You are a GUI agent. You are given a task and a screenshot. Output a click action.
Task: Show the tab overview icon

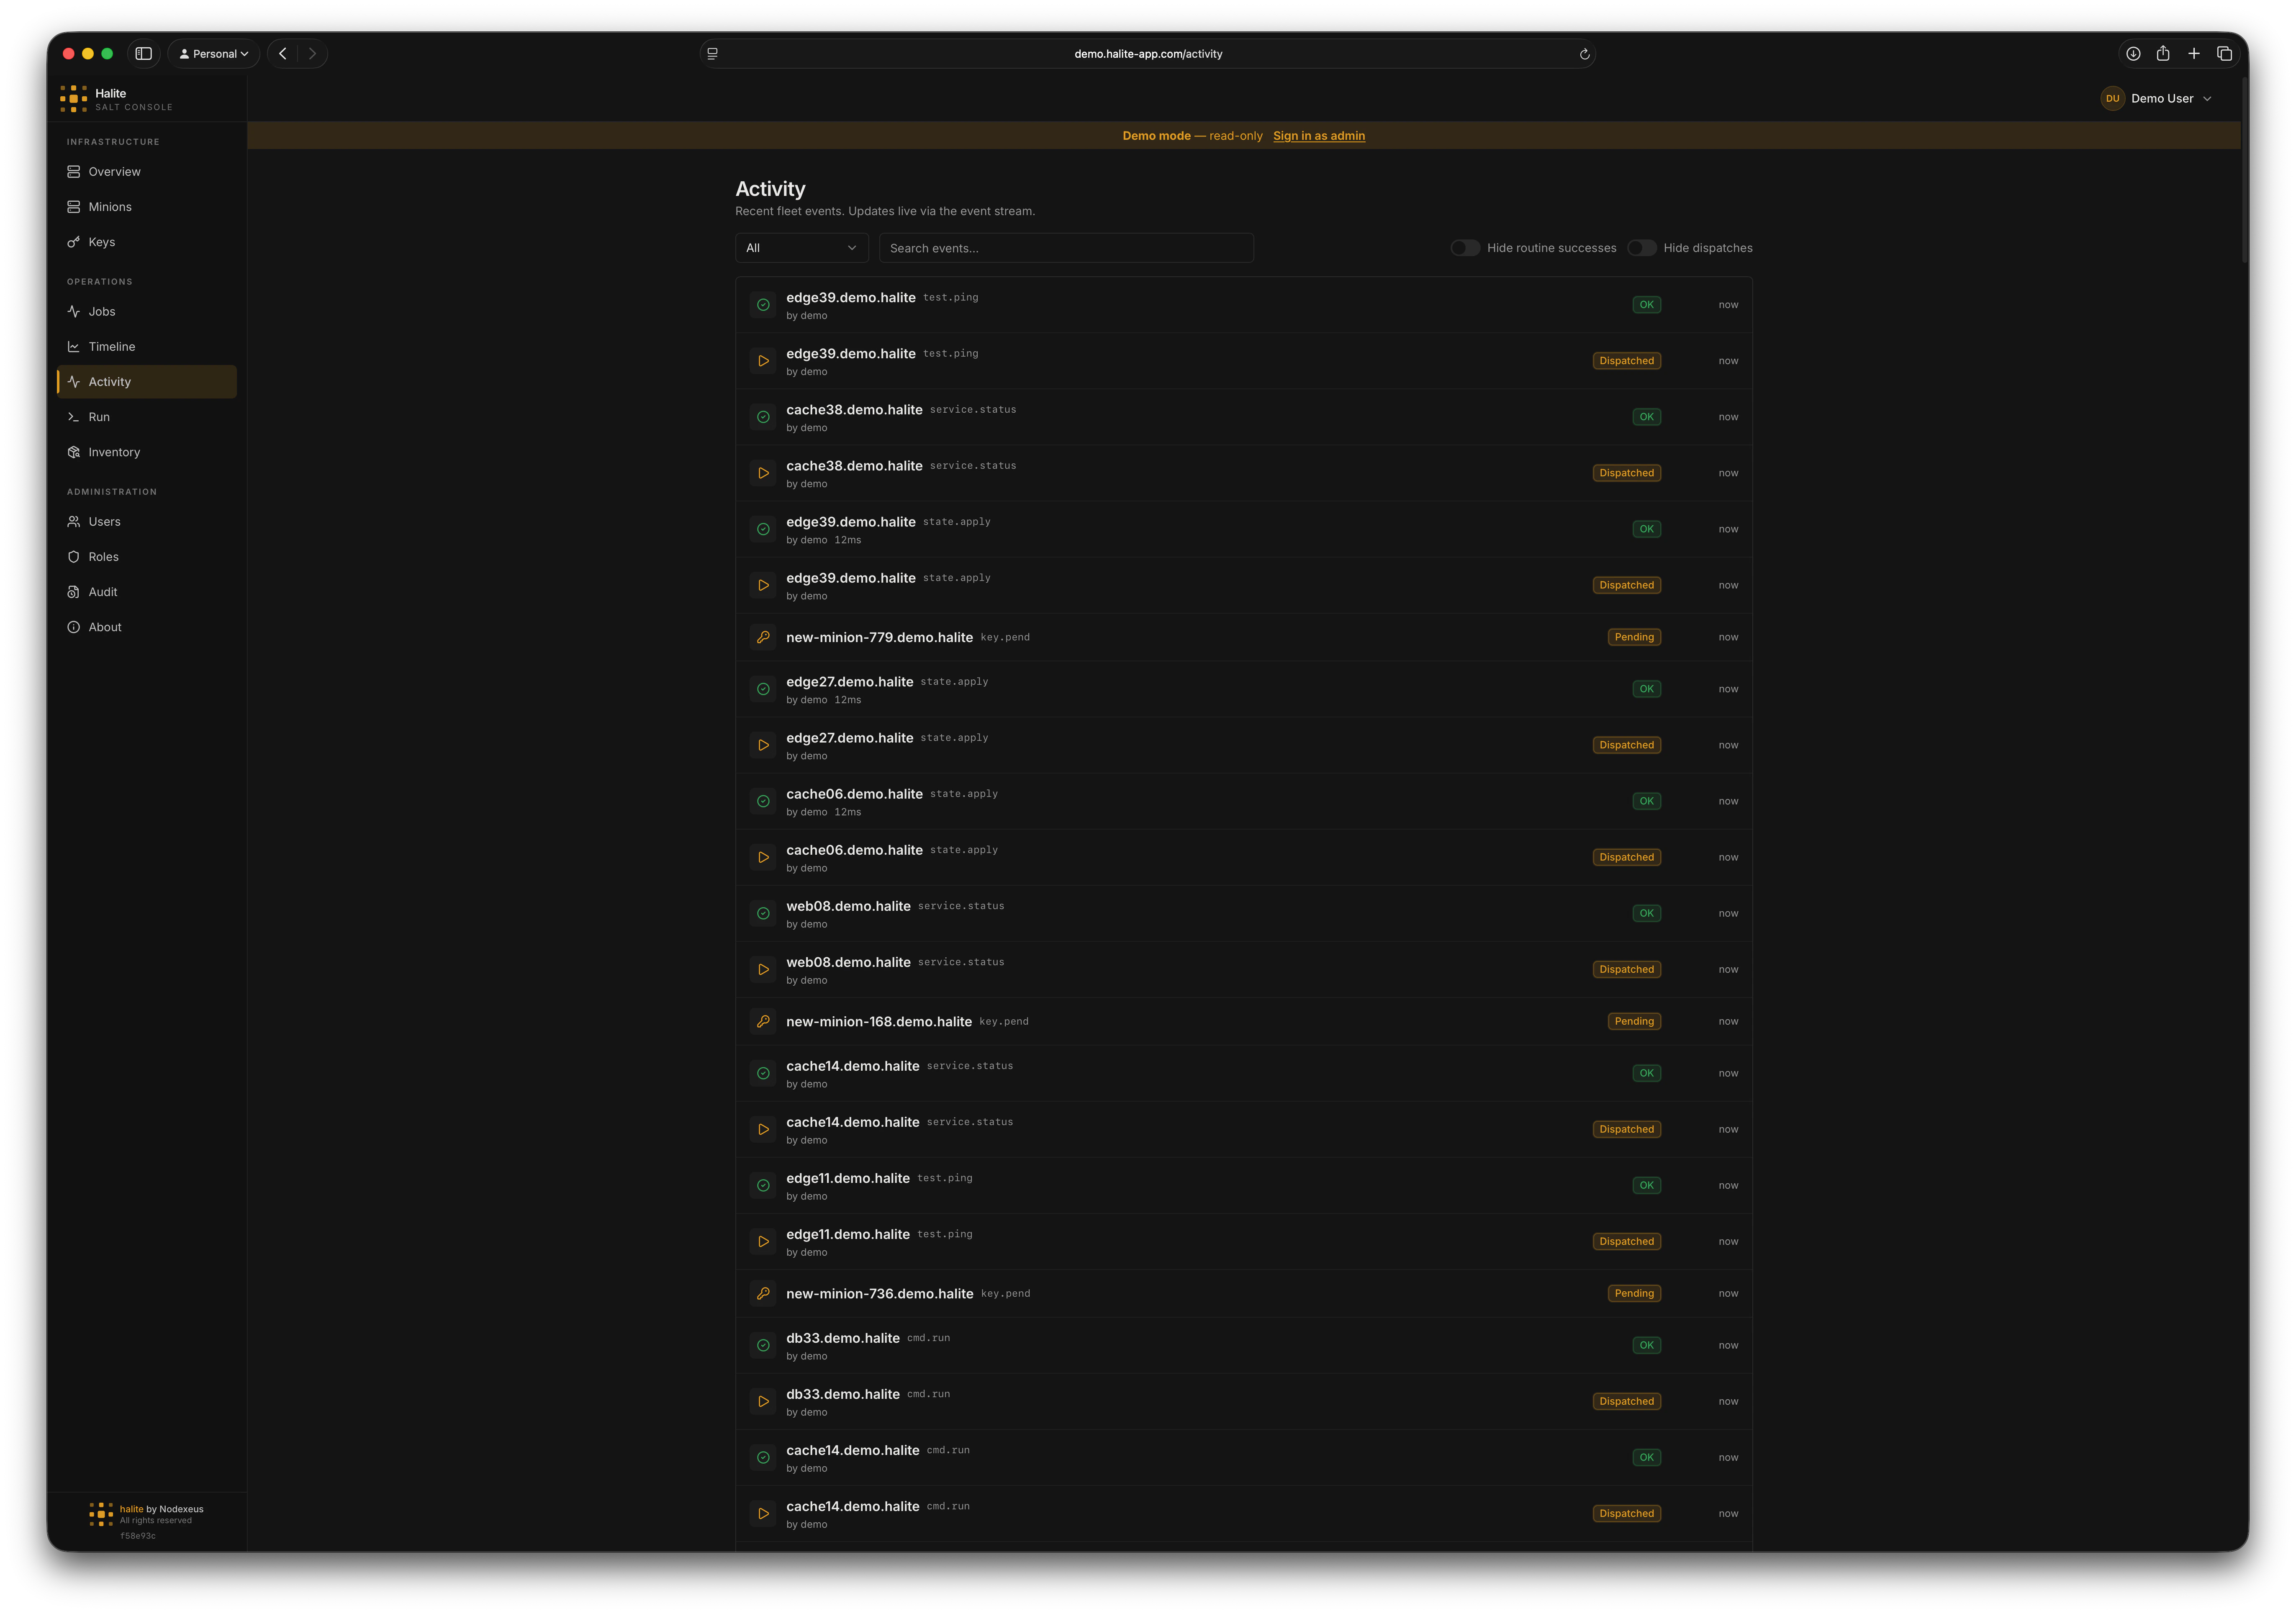(x=2225, y=54)
